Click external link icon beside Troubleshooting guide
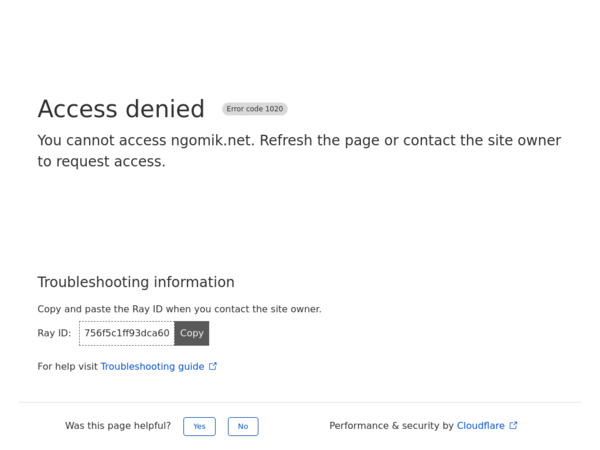This screenshot has height=450, width=600. [213, 366]
